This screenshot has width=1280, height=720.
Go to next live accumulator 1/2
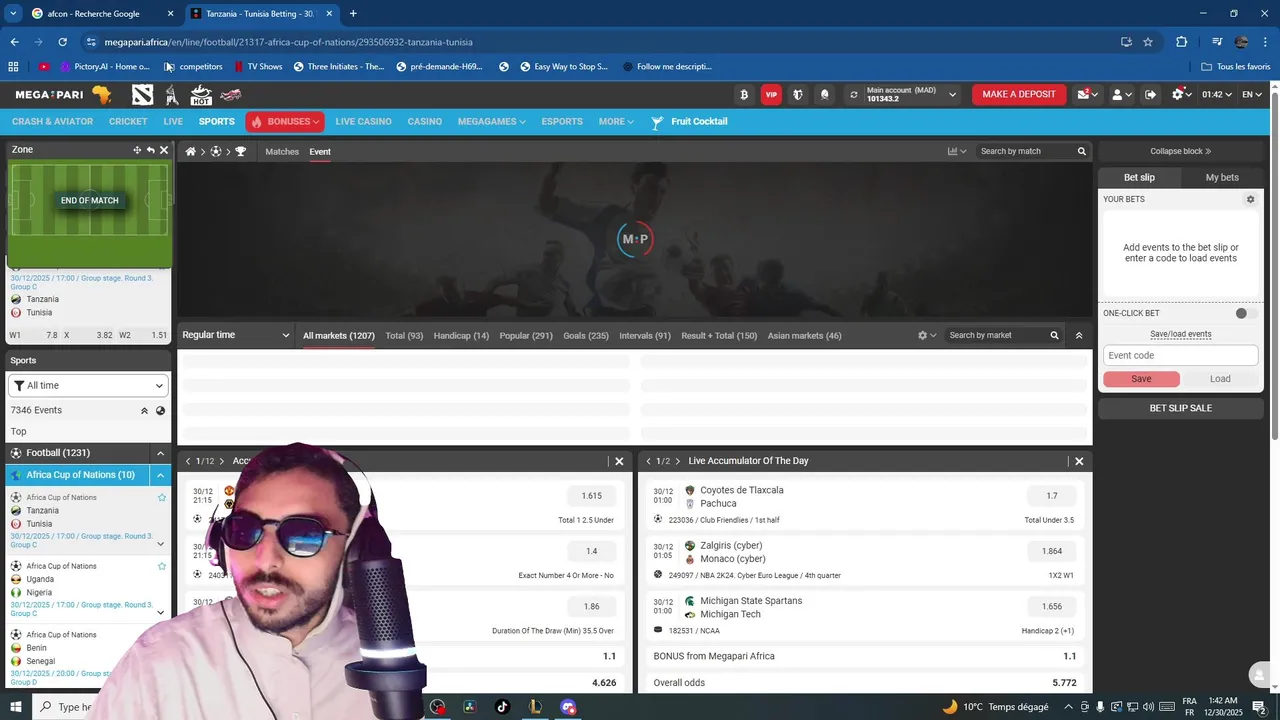pos(678,461)
